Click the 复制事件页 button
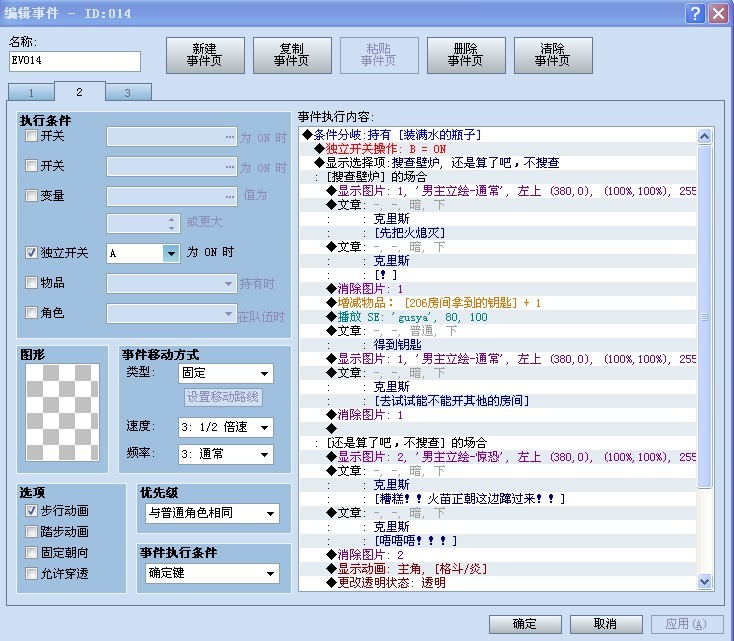Viewport: 734px width, 641px height. 292,55
